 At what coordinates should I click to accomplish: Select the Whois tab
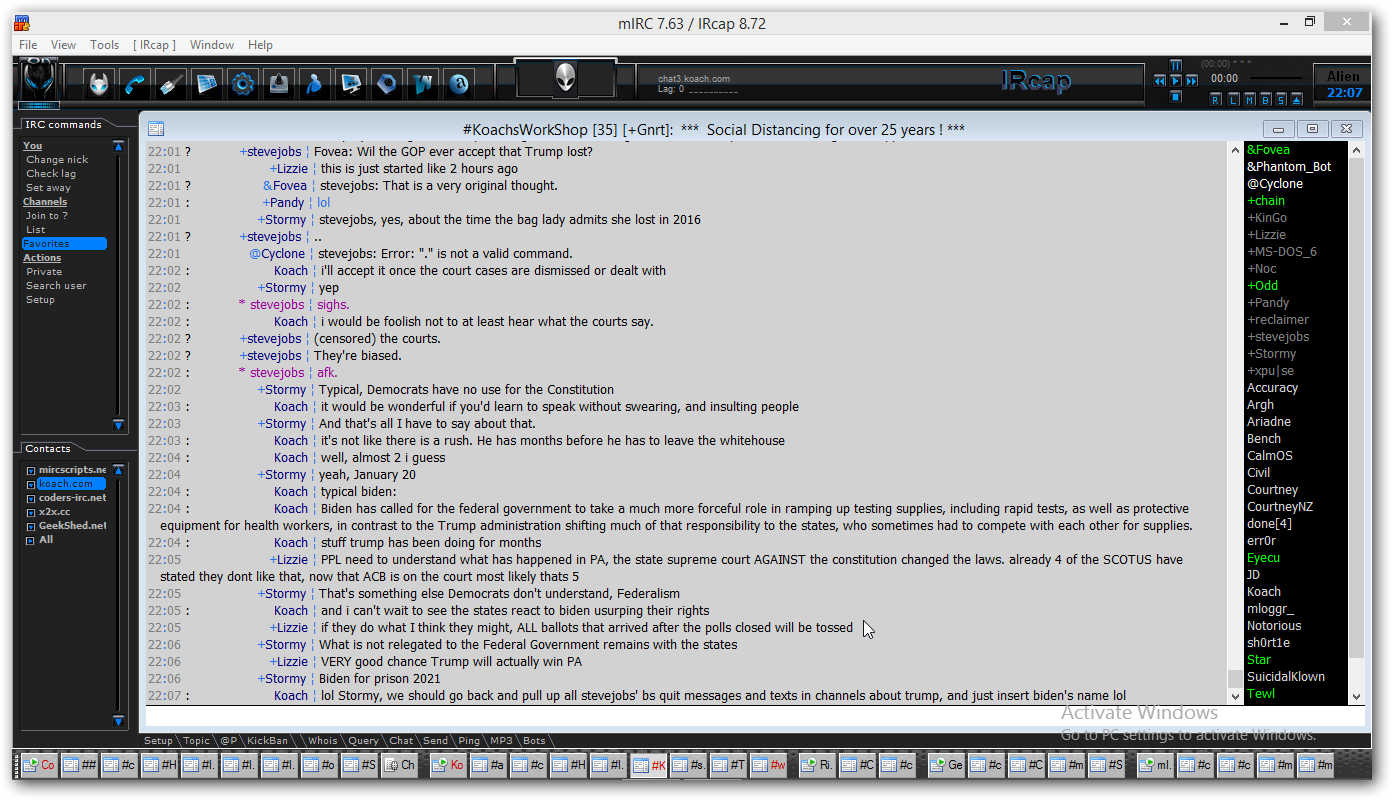(323, 741)
